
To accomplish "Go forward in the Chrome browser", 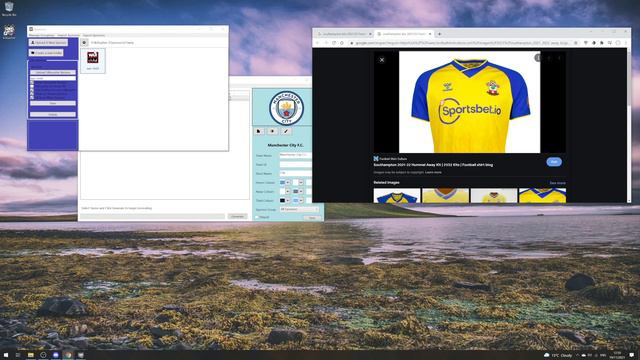I will click(326, 43).
